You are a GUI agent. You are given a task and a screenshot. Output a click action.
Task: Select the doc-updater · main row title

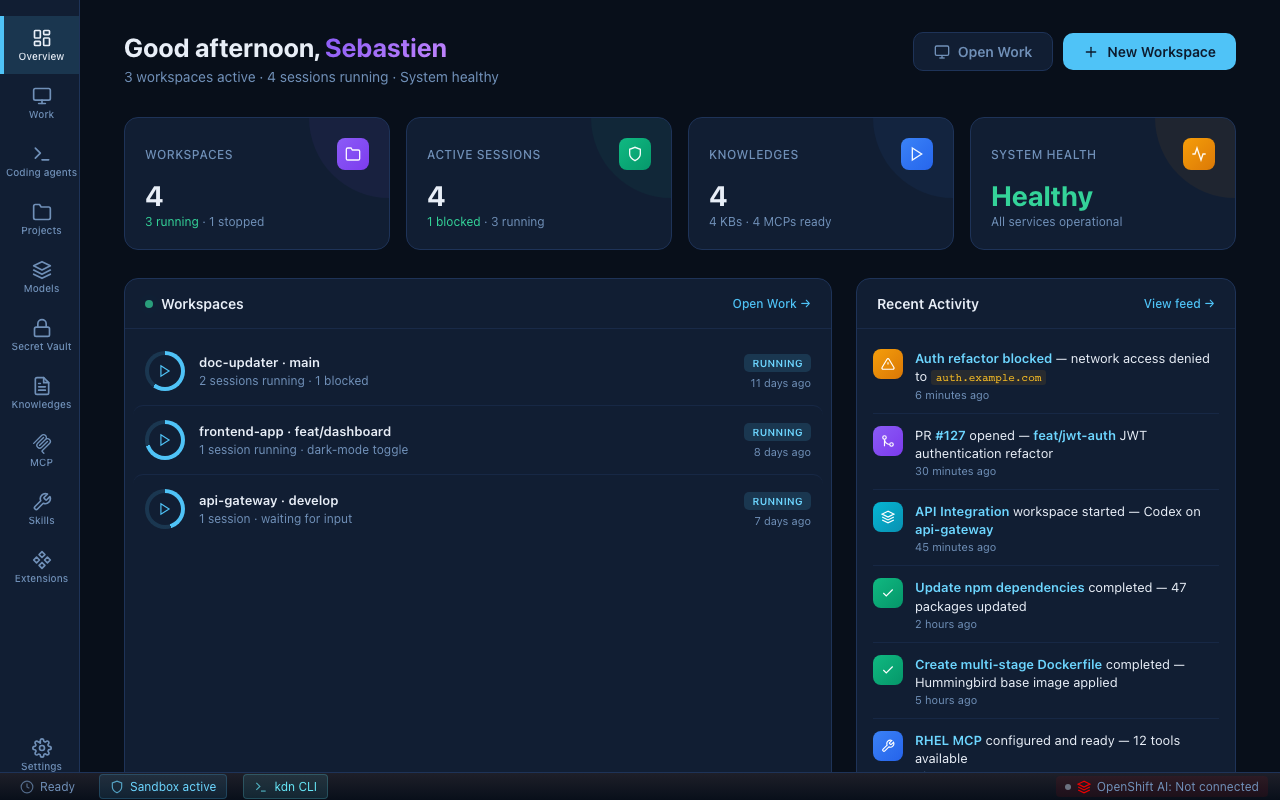click(259, 362)
